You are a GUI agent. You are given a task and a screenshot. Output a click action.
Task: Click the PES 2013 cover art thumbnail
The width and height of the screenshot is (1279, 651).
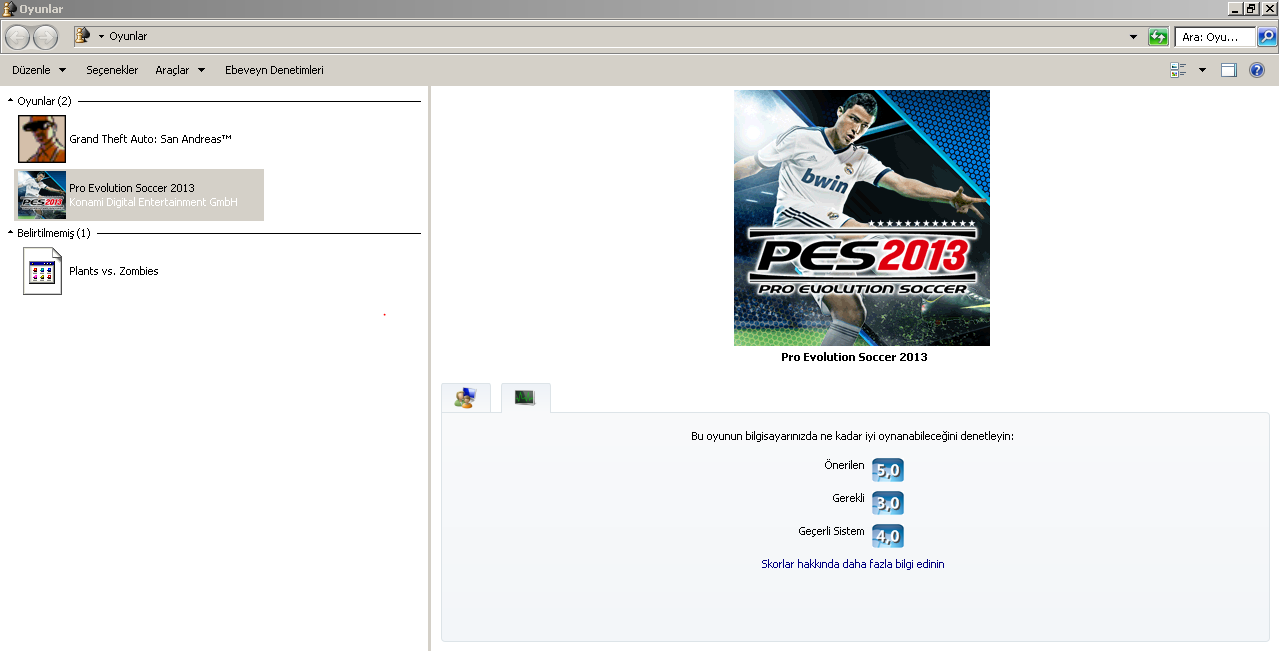tap(861, 218)
